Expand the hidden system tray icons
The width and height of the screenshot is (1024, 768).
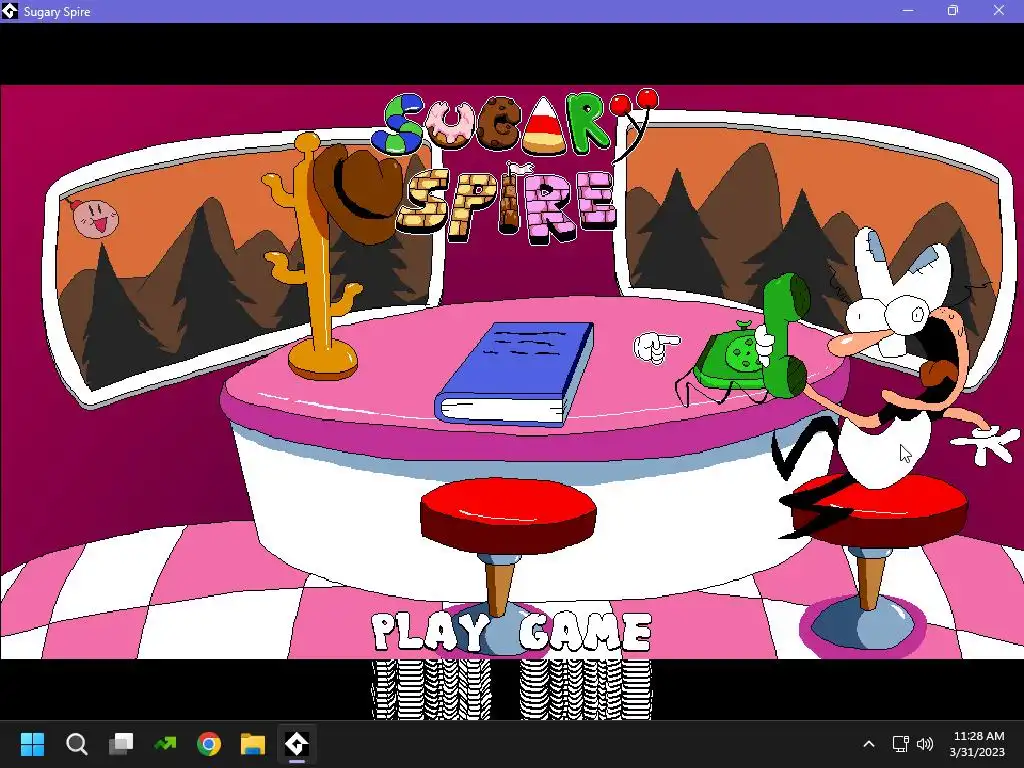point(869,744)
